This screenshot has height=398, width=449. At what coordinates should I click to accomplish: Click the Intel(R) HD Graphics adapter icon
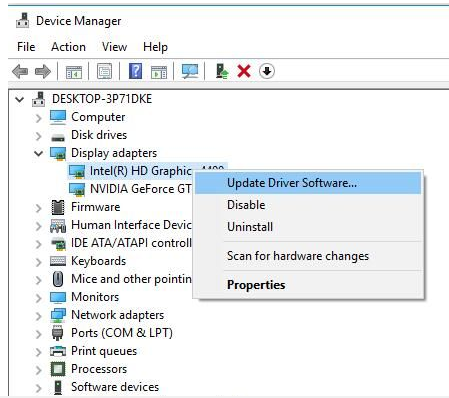click(77, 172)
